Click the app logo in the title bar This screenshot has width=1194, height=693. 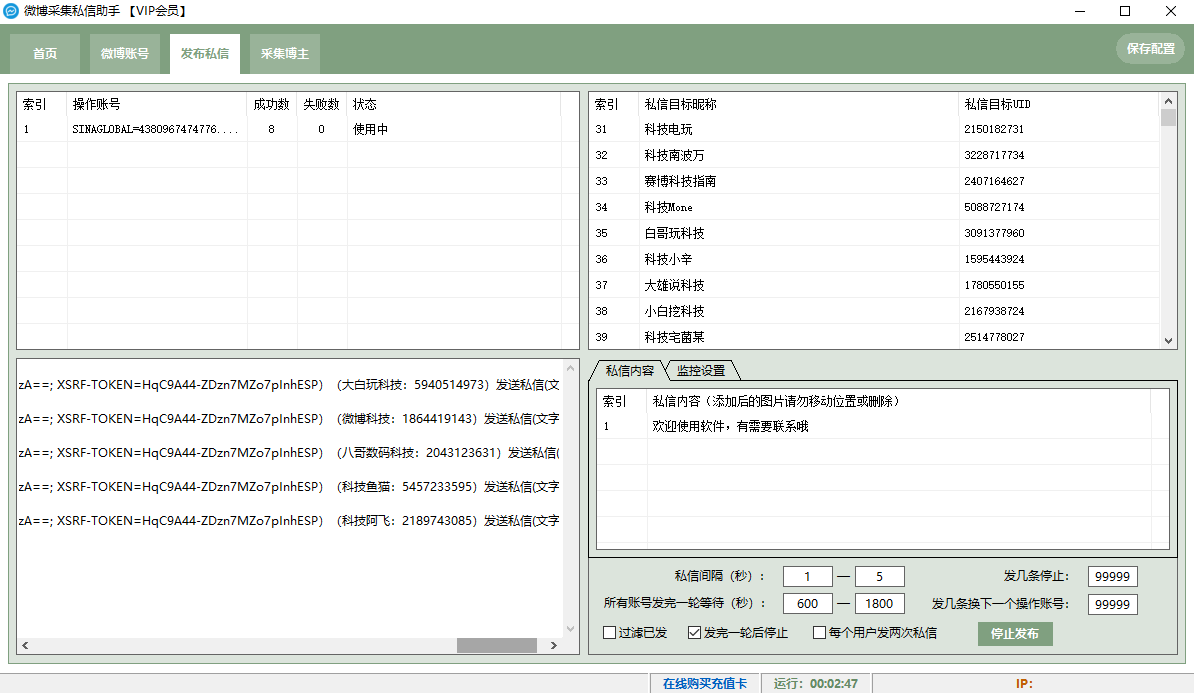coord(13,11)
